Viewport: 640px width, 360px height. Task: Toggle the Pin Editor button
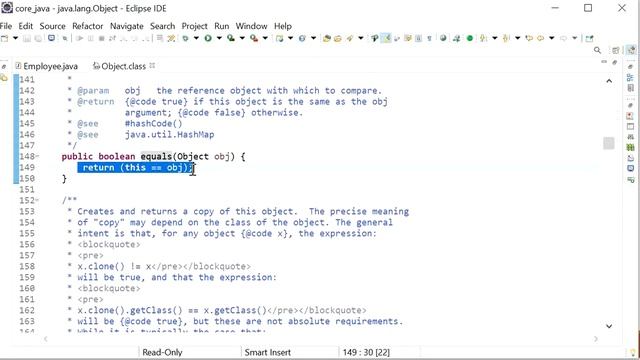coord(589,38)
